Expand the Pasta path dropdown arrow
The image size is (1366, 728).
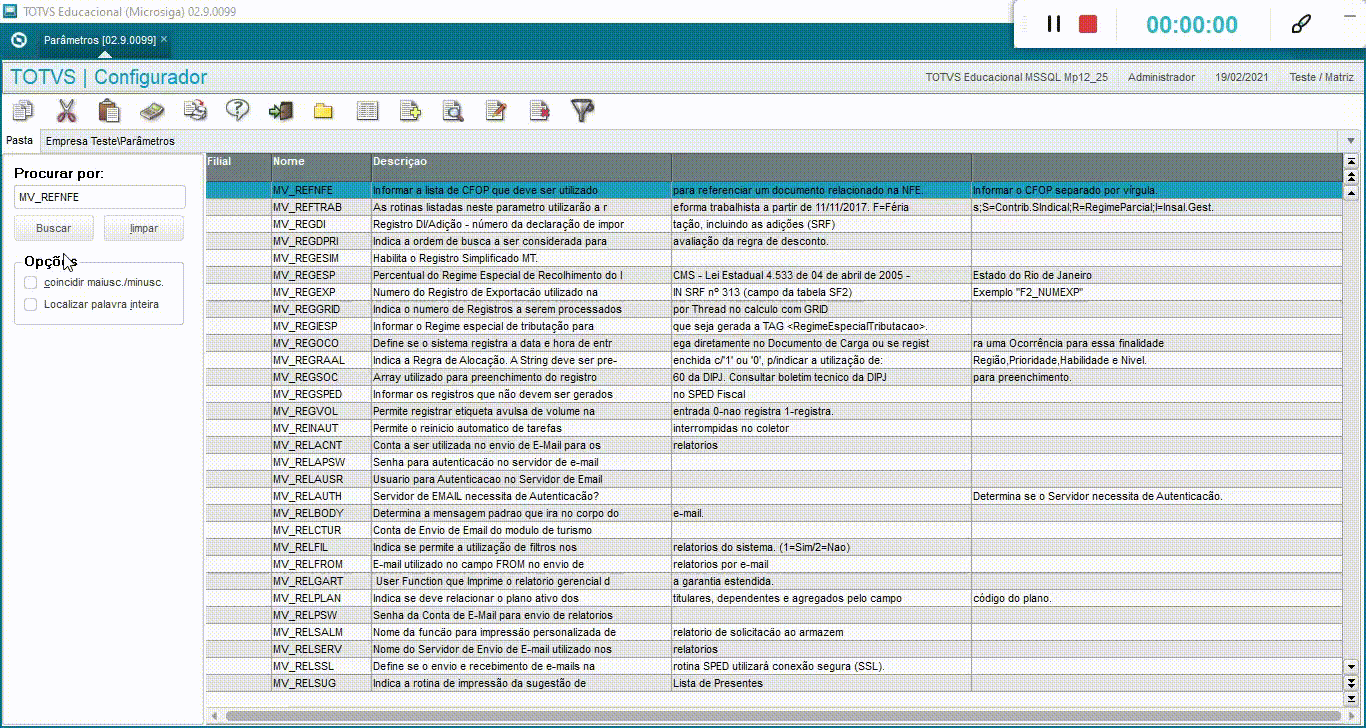(1352, 141)
